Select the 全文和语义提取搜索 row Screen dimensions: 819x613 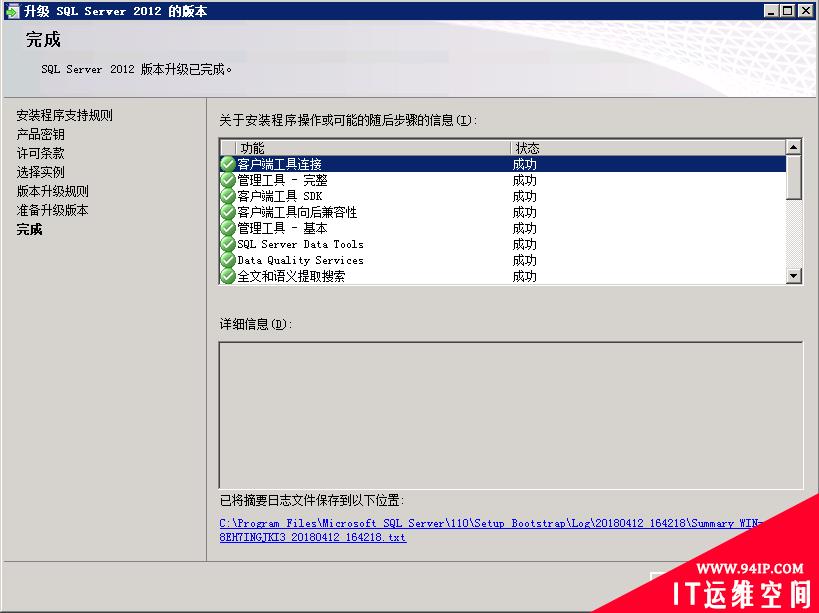502,276
